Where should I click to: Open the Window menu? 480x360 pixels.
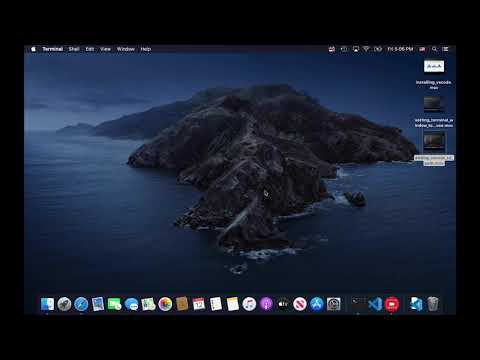coord(126,49)
